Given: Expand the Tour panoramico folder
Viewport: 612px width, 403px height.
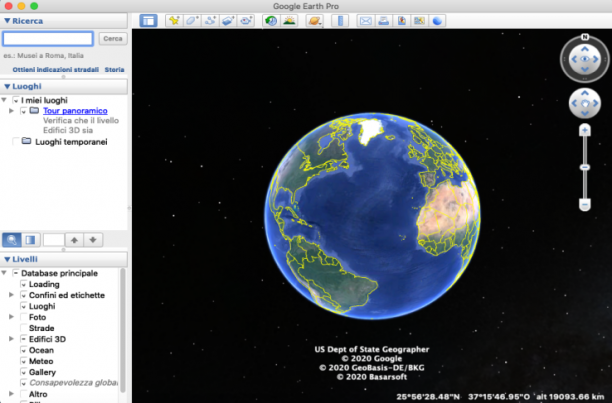Looking at the screenshot, I should 11,111.
